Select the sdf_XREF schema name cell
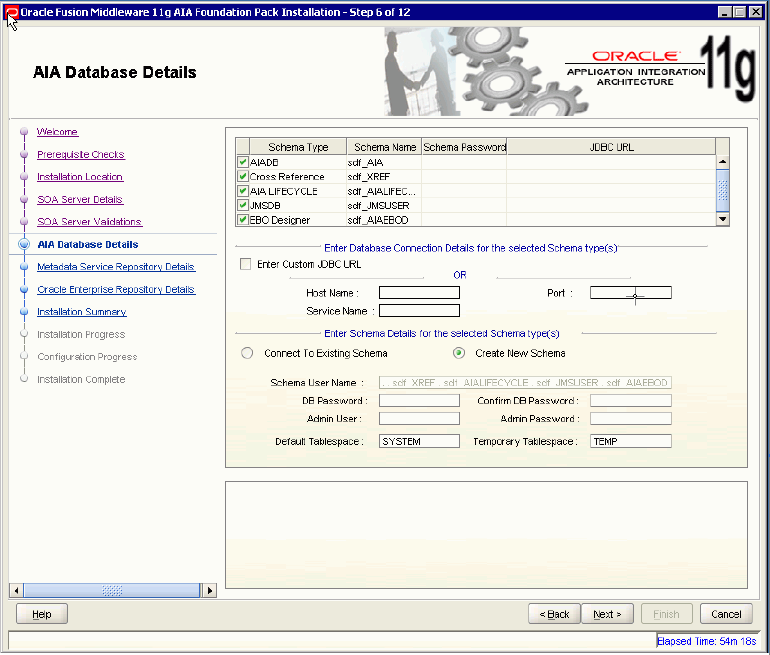This screenshot has height=655, width=770. [x=384, y=176]
